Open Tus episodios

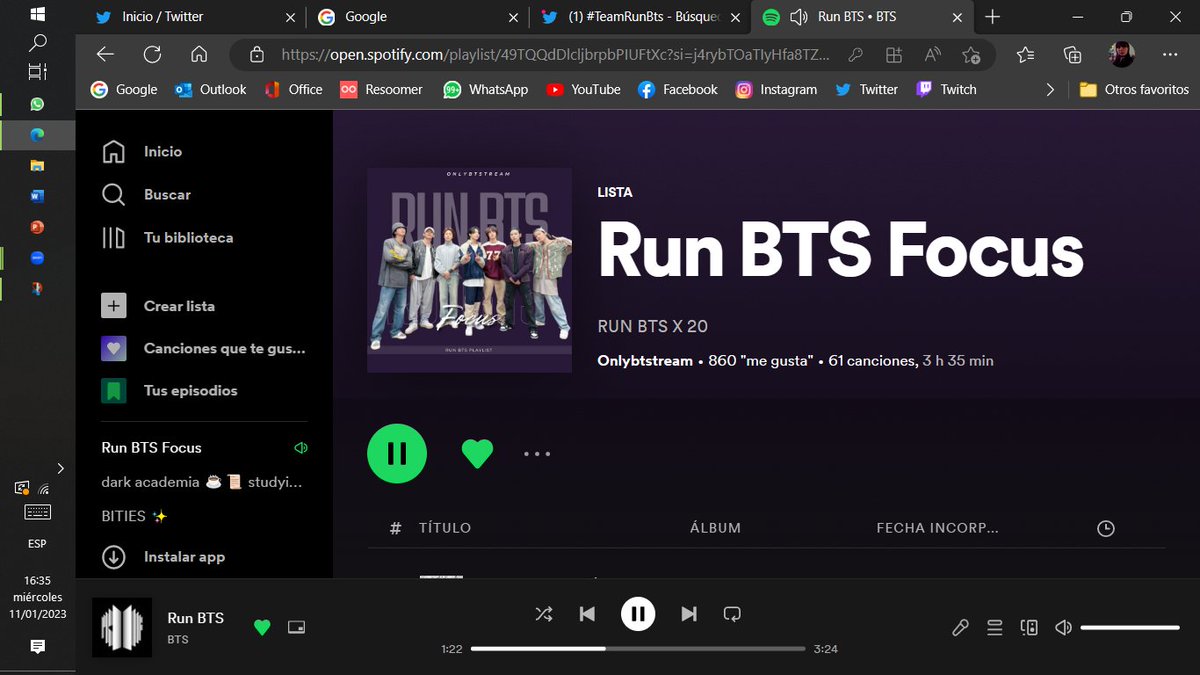(169, 391)
